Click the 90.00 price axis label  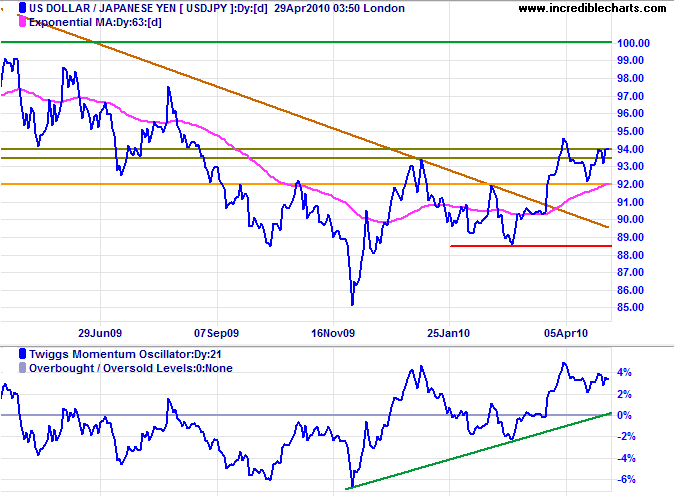pyautogui.click(x=631, y=220)
